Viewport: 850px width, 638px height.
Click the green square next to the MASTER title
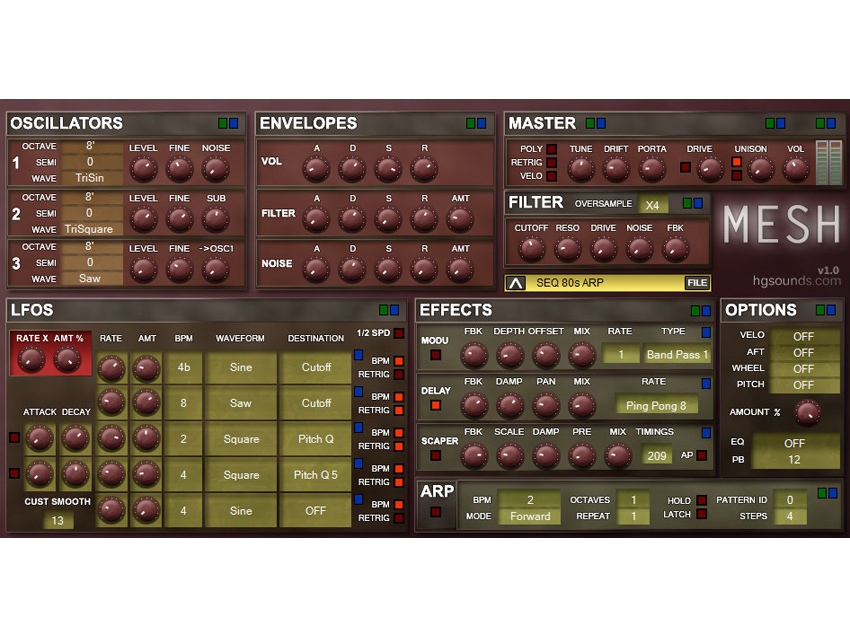590,124
